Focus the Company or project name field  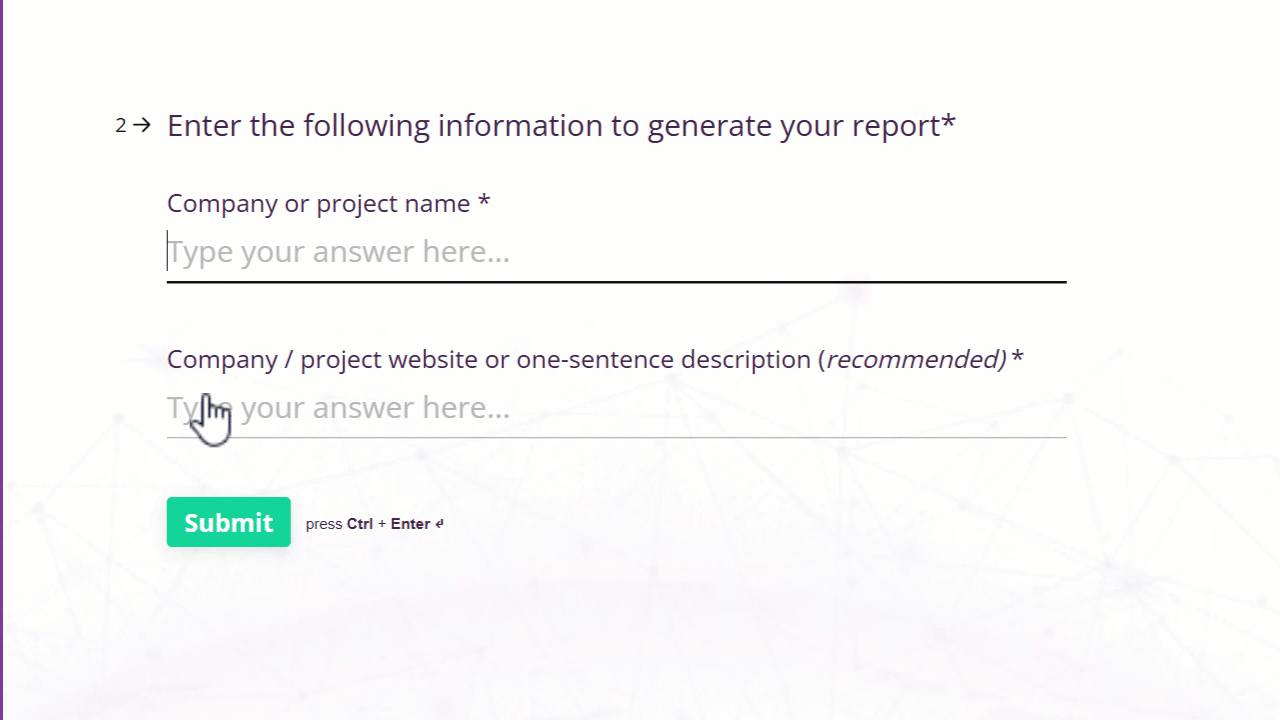click(616, 252)
